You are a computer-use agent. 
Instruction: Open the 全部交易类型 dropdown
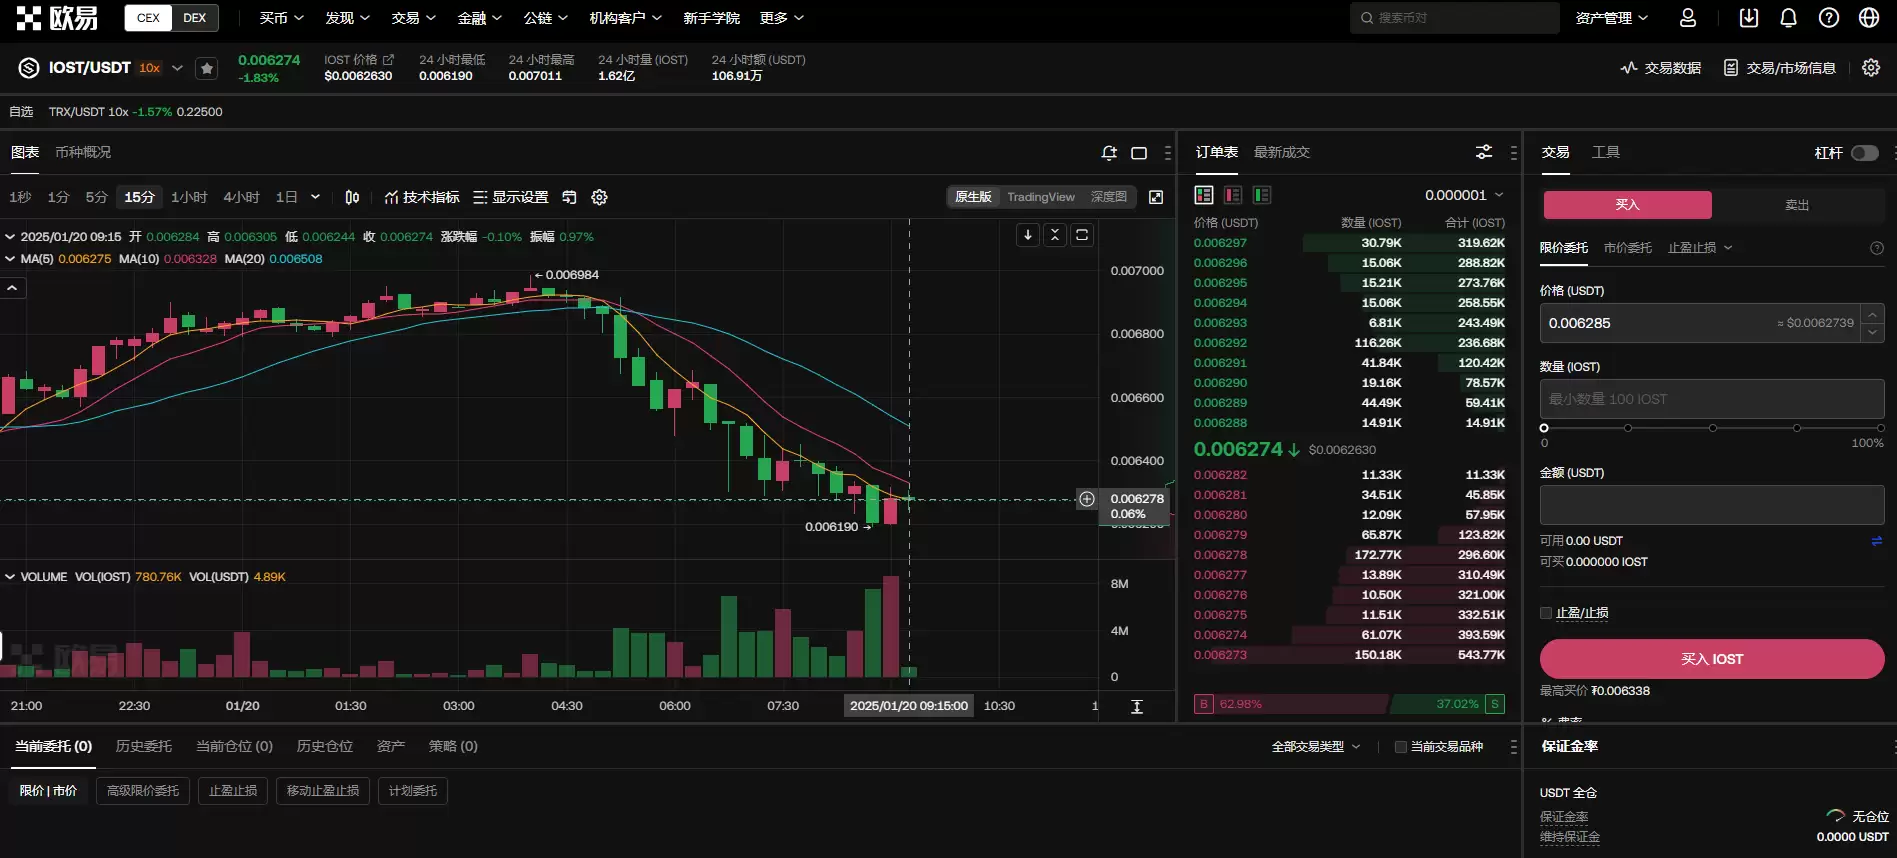1316,747
